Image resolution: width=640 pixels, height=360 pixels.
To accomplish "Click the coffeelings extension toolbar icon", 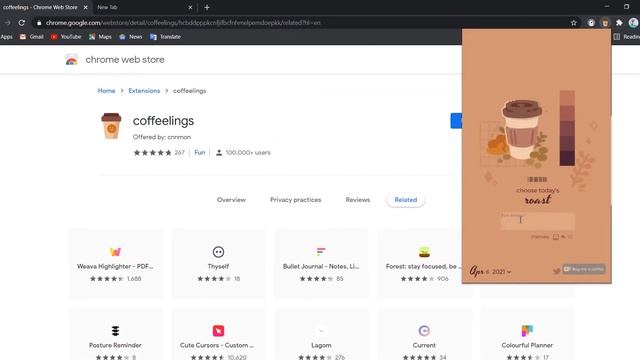I will pyautogui.click(x=605, y=23).
